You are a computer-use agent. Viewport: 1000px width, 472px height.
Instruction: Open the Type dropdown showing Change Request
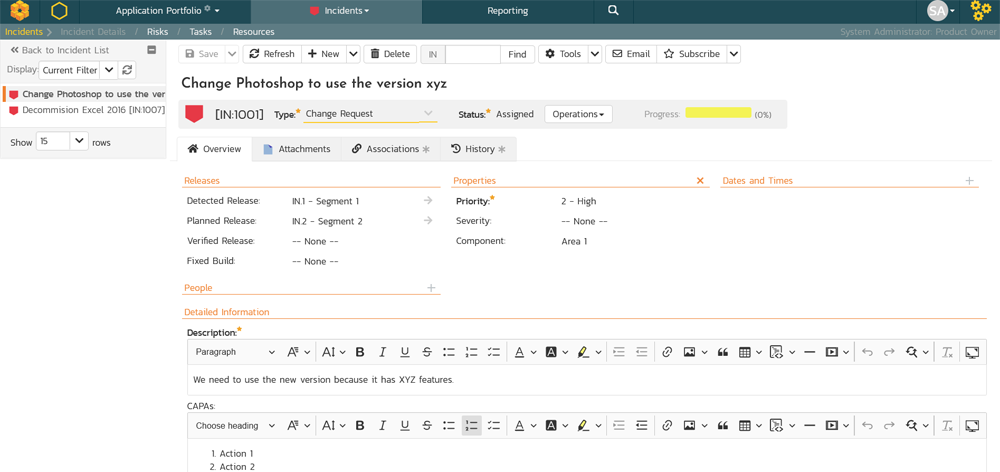[x=369, y=114]
